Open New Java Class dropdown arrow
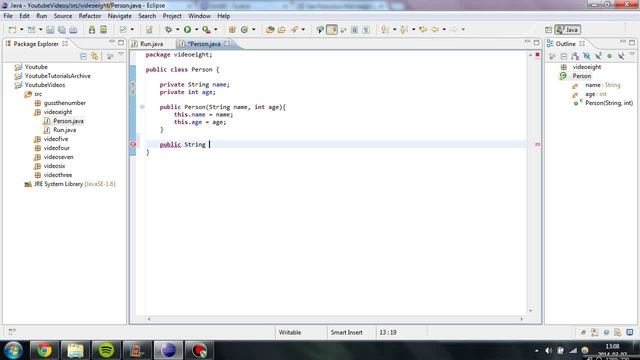 (253, 29)
